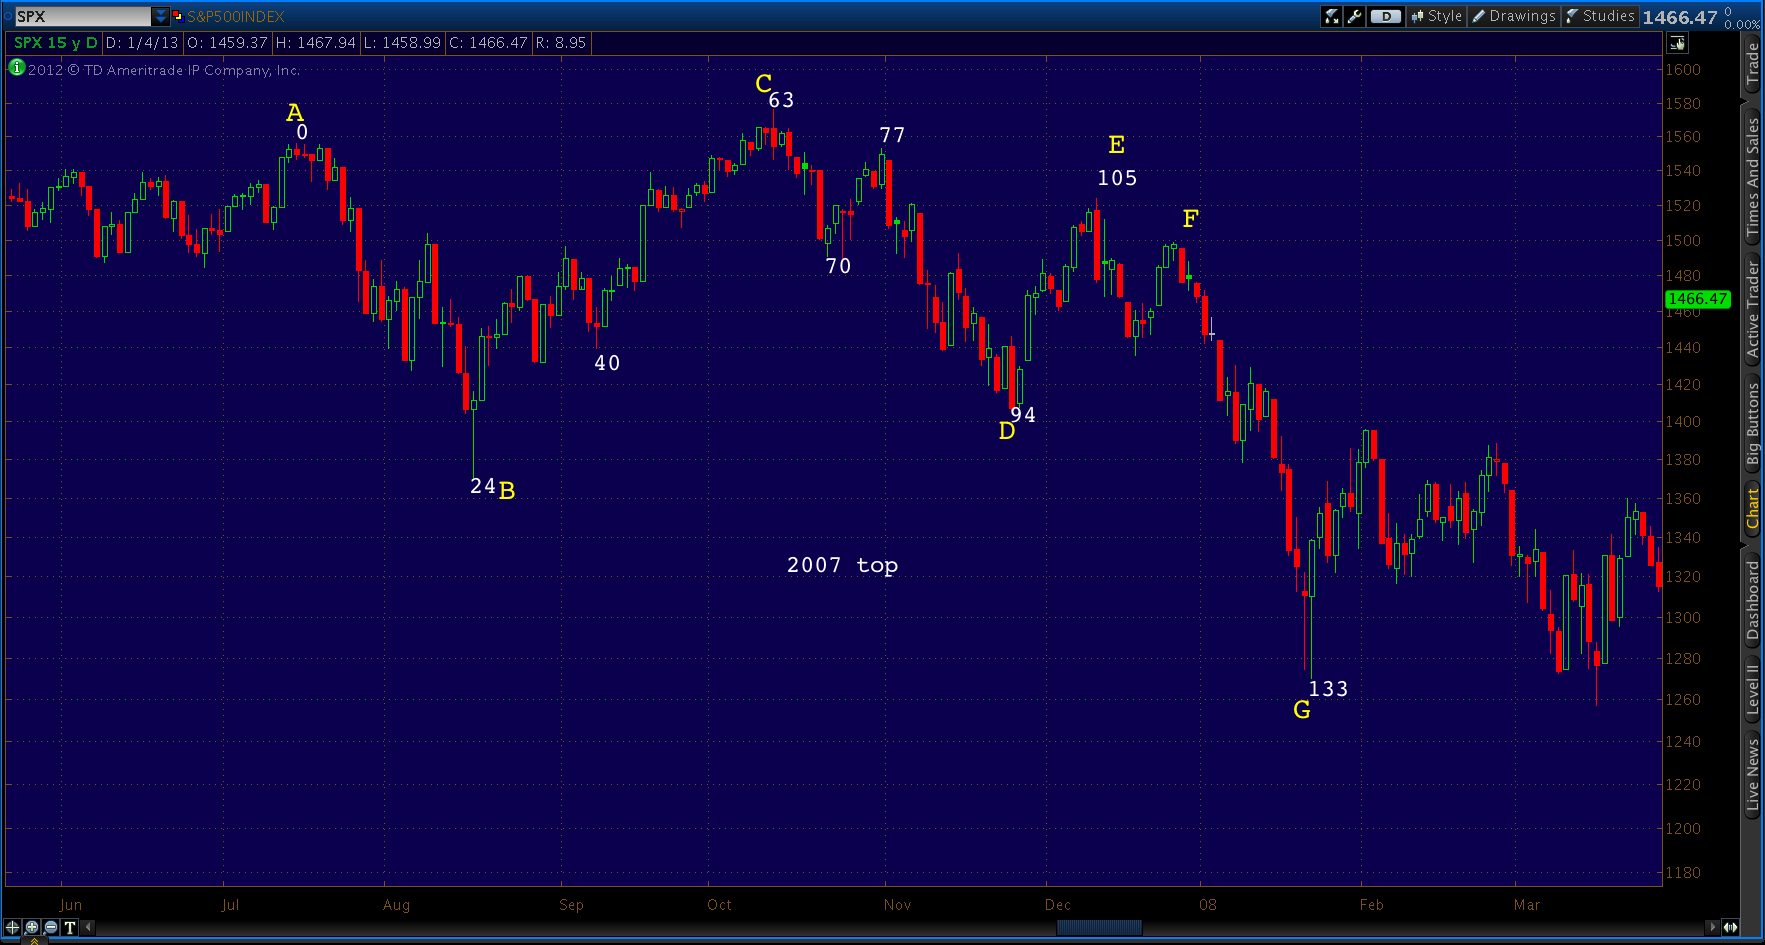Click the scrollbar left arrow
1765x945 pixels.
point(88,927)
